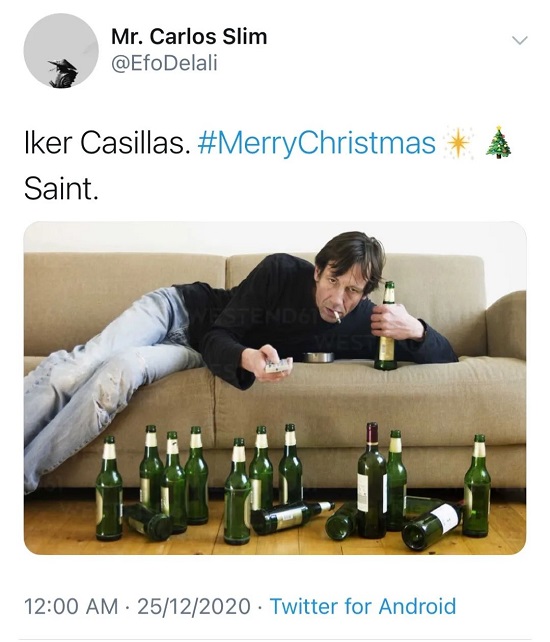This screenshot has height=642, width=550.
Task: Expand the tweet options chevron
Action: point(520,40)
